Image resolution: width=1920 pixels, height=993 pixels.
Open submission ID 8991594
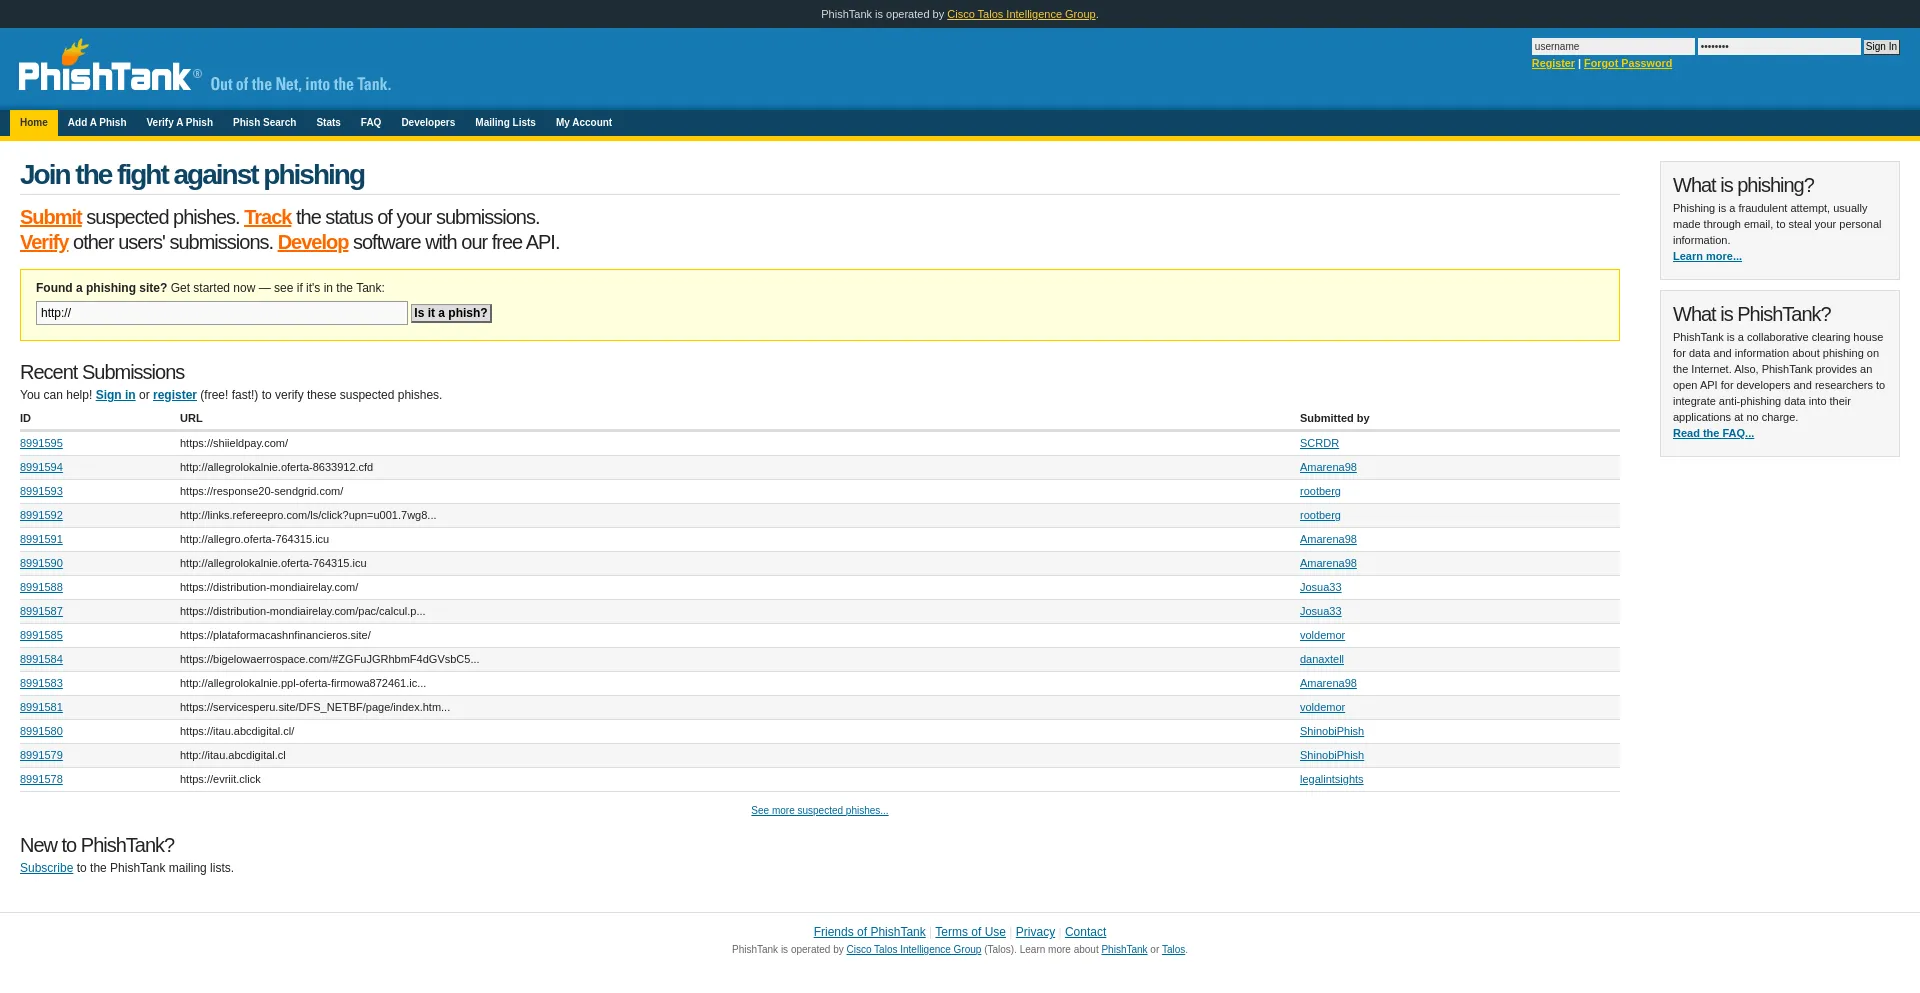click(41, 467)
